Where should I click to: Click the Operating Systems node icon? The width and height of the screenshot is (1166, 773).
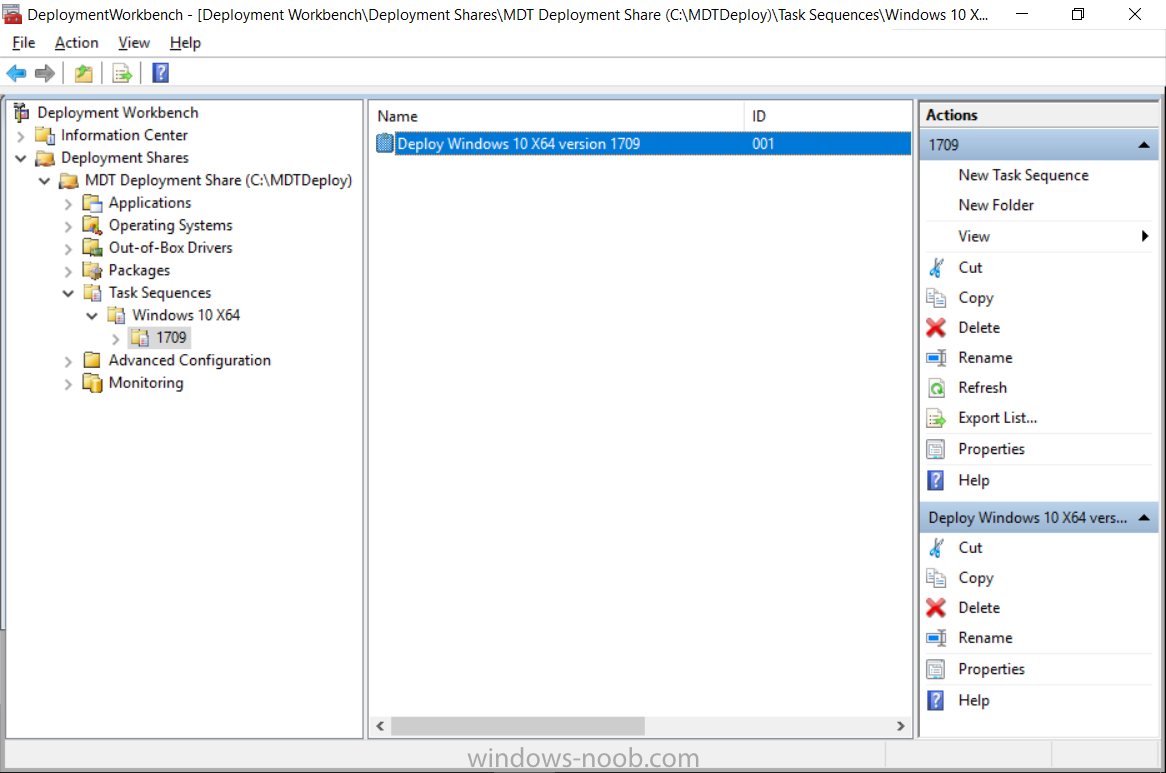click(92, 225)
